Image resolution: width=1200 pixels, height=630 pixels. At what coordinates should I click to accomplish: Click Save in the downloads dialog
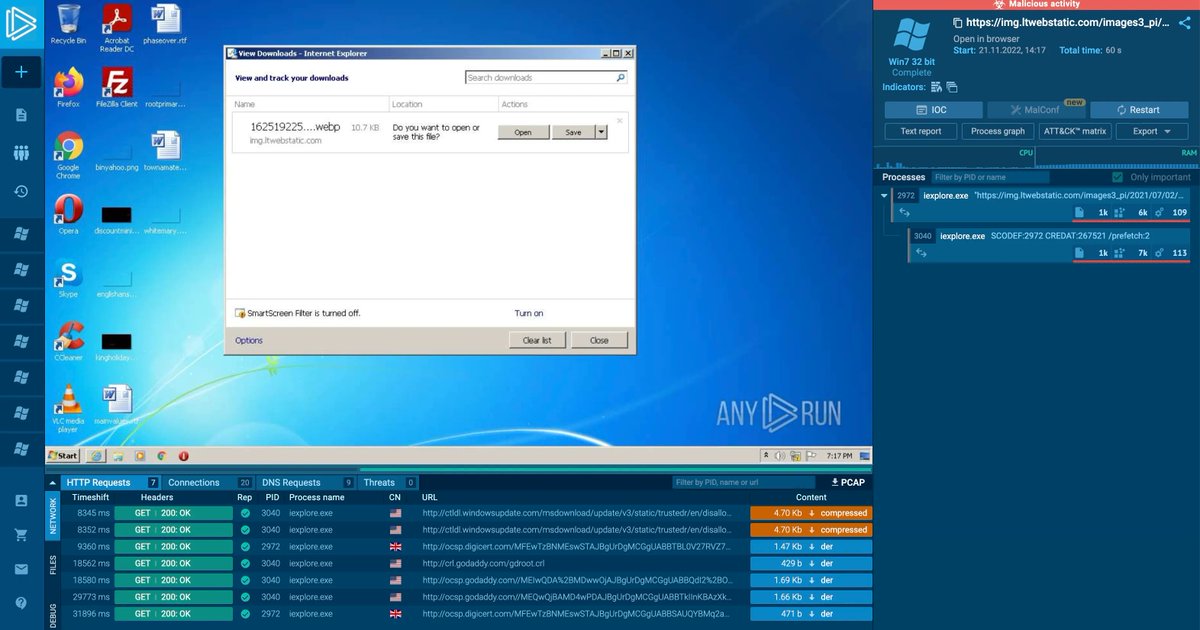[x=573, y=132]
